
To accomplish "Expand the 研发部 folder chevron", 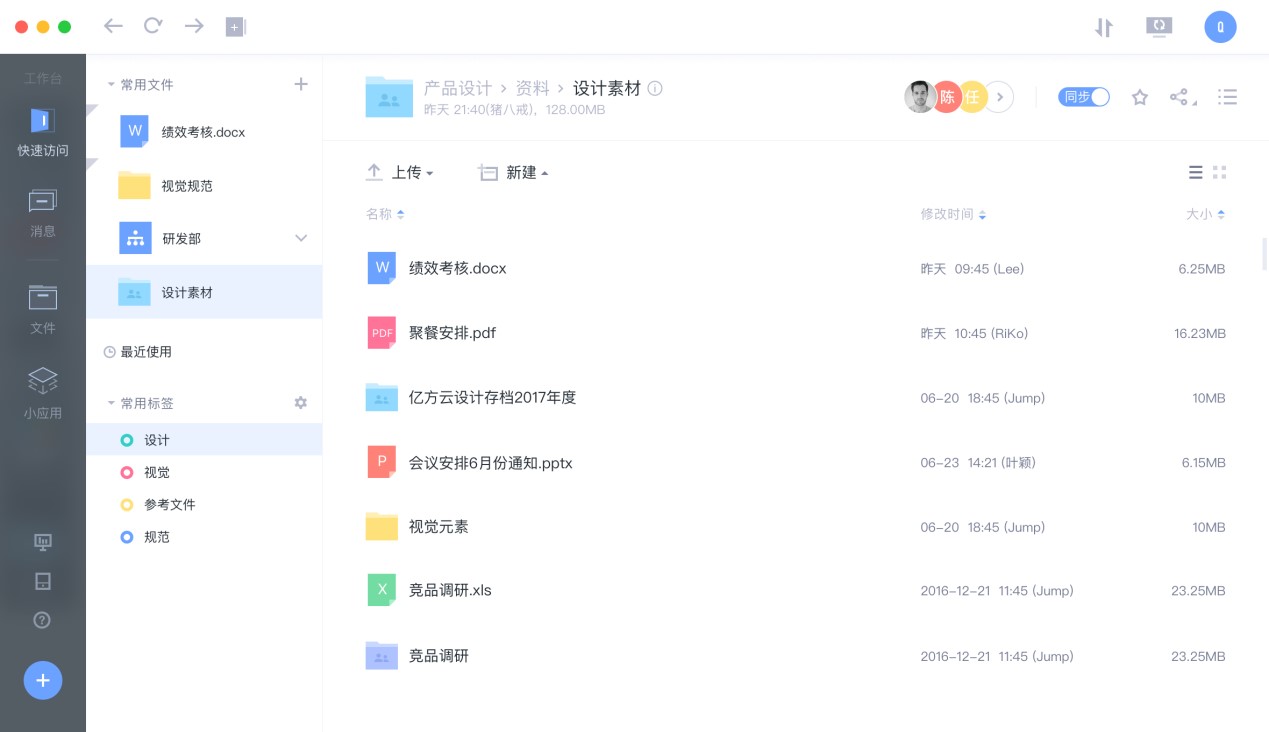I will pyautogui.click(x=301, y=238).
